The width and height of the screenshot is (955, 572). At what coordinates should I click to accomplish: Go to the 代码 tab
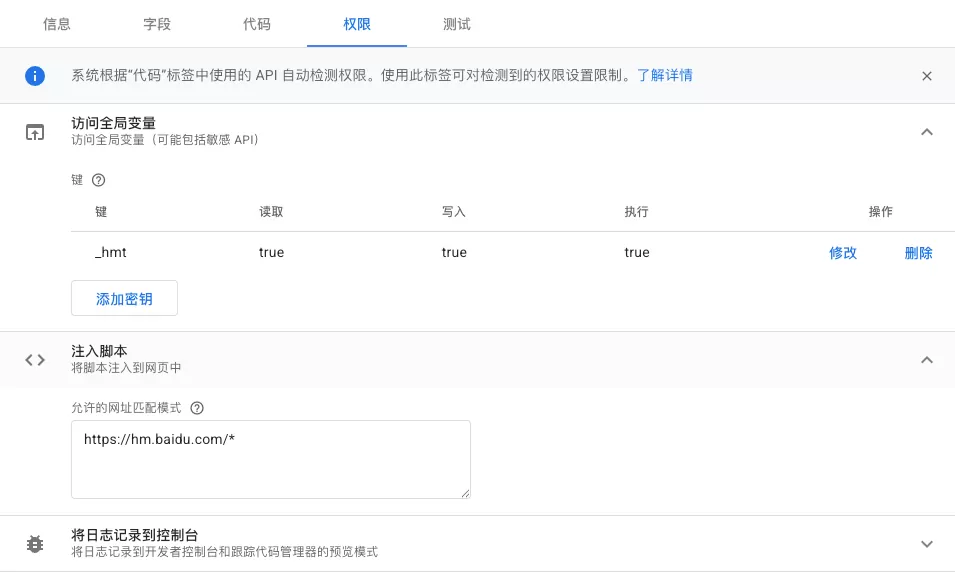(257, 24)
